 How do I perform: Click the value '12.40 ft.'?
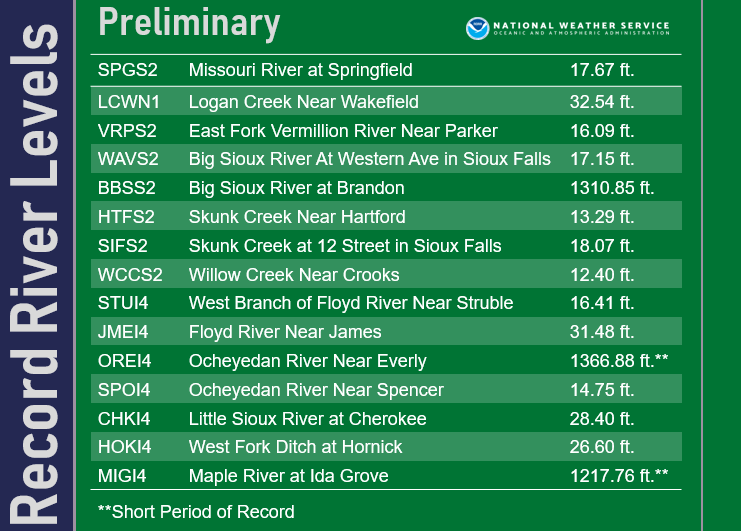pos(602,274)
